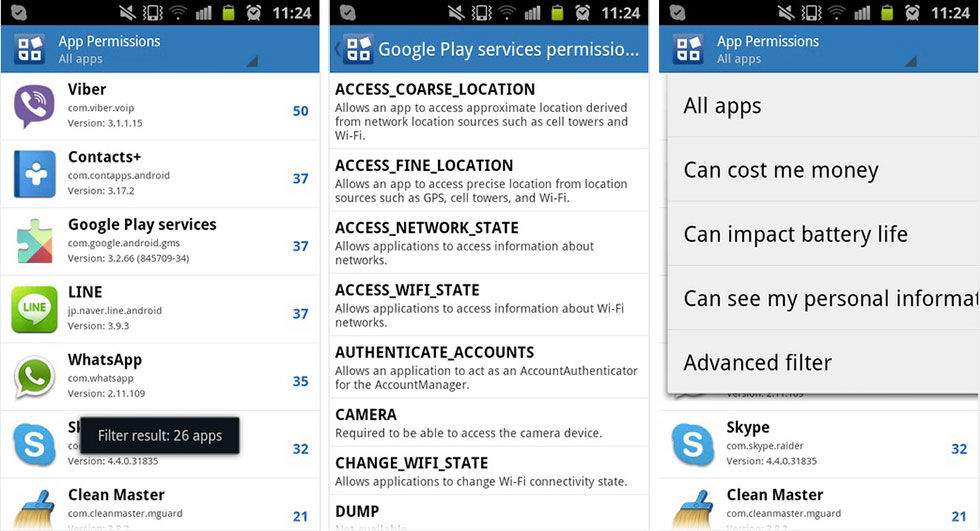Open the CAMERA permission entry
Screen dimensions: 980x531
click(x=489, y=422)
